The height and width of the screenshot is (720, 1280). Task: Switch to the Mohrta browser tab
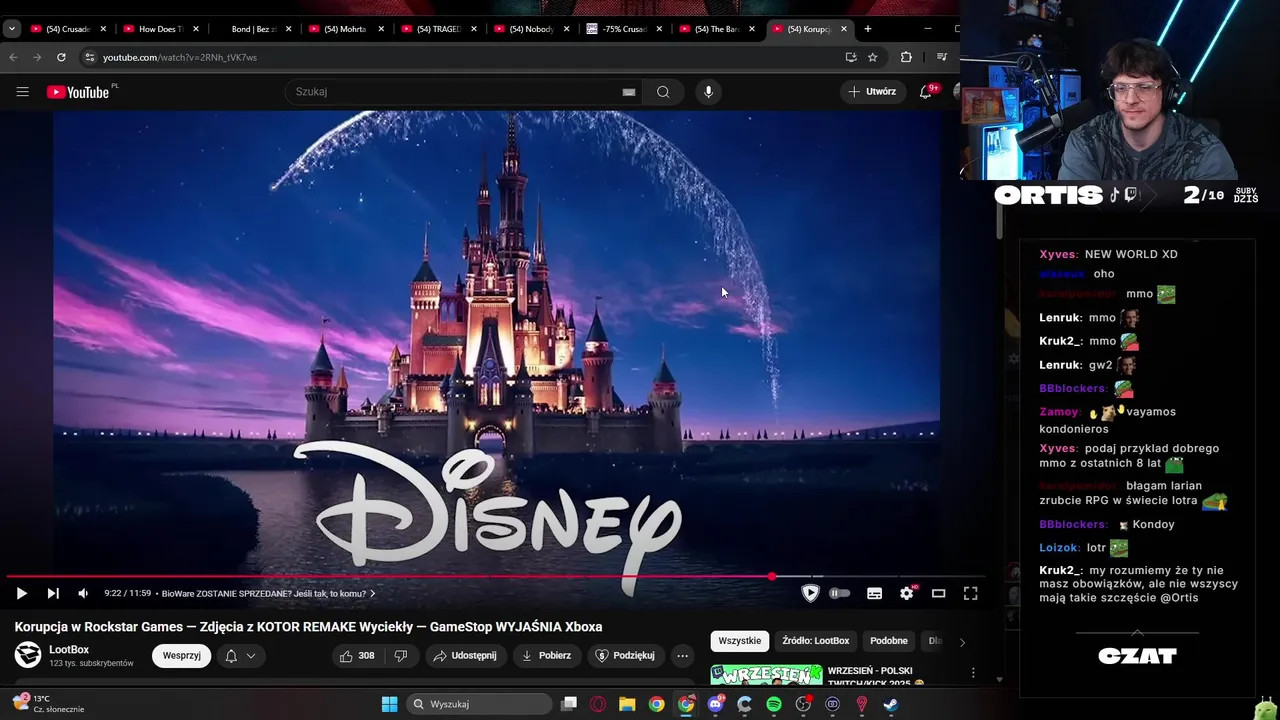[339, 29]
